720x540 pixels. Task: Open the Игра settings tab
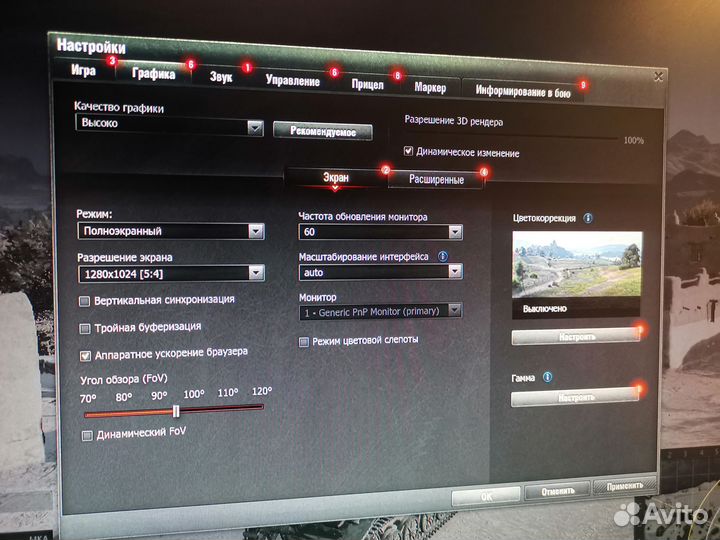coord(84,70)
